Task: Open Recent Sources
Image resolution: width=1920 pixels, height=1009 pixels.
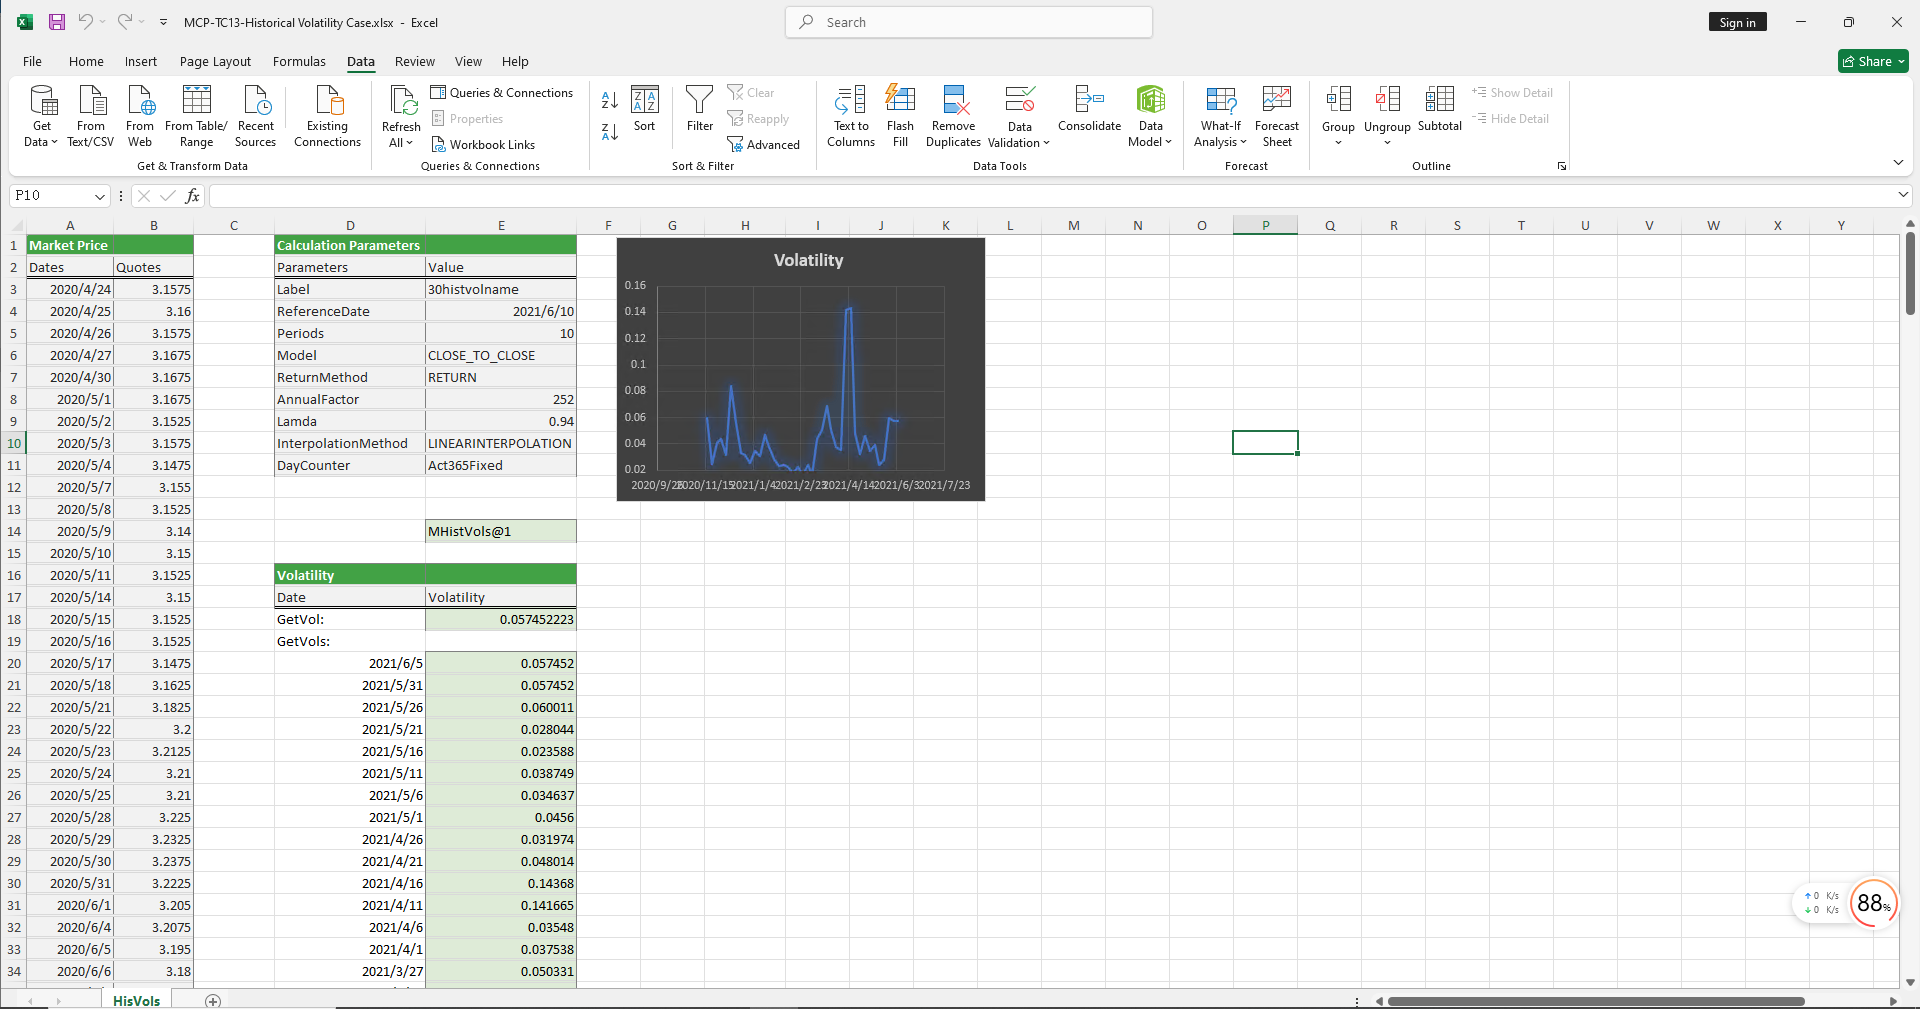Action: 255,116
